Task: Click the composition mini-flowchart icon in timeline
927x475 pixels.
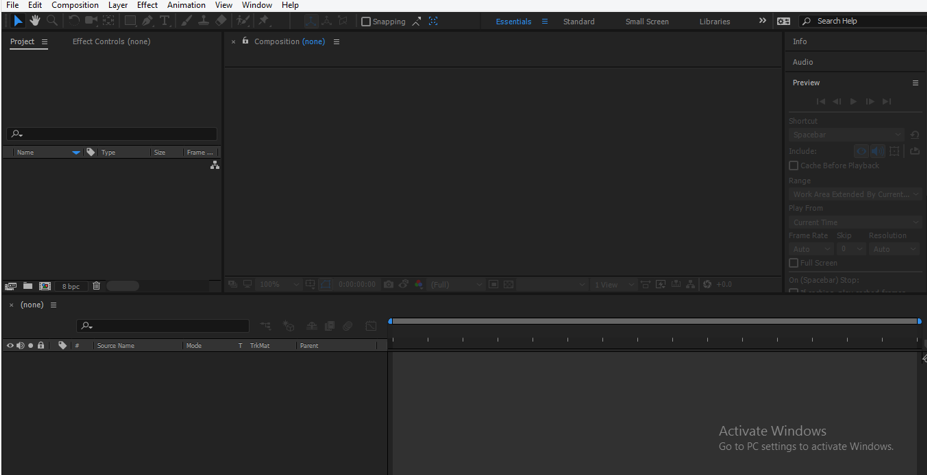Action: click(x=266, y=326)
